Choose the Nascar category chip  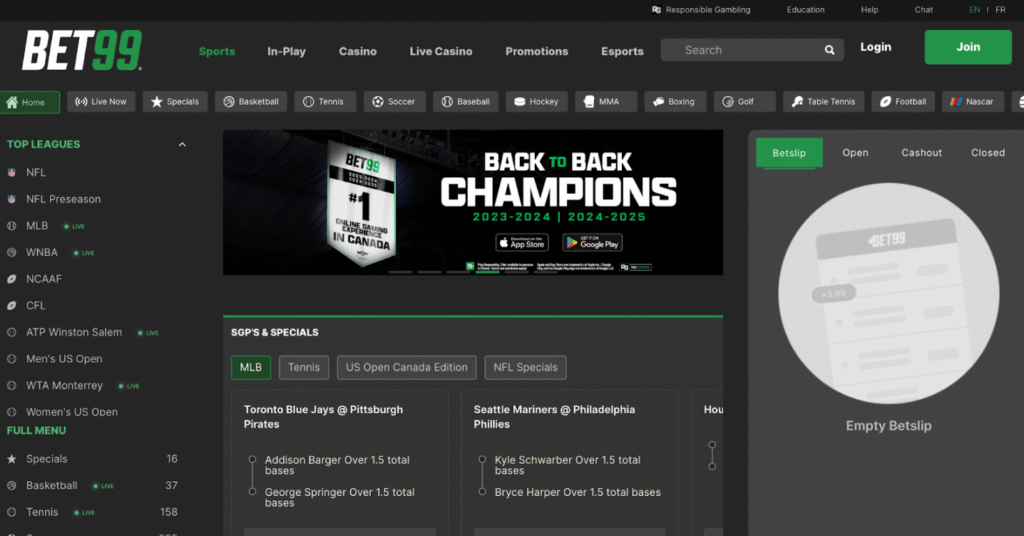point(972,102)
